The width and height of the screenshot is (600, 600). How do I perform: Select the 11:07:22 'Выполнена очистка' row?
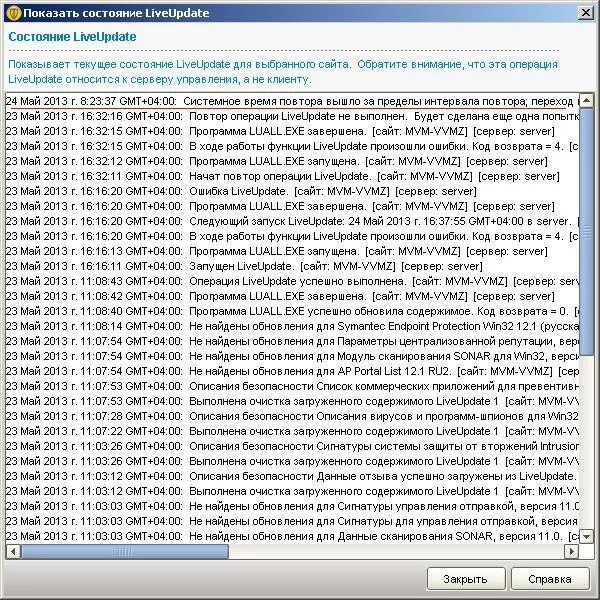click(x=292, y=431)
